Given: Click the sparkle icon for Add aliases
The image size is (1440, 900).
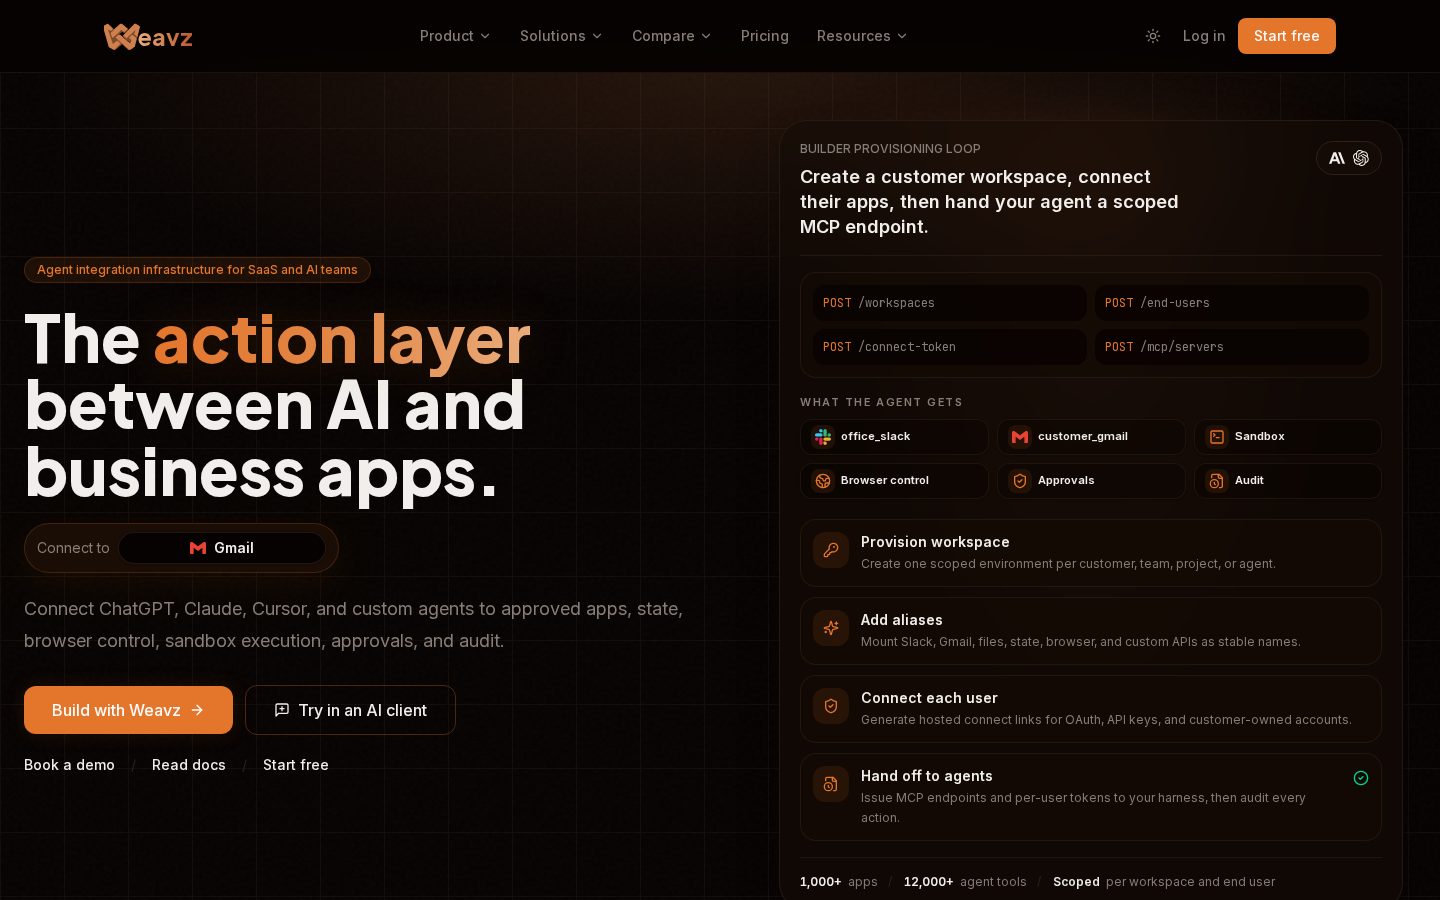Looking at the screenshot, I should pos(831,628).
